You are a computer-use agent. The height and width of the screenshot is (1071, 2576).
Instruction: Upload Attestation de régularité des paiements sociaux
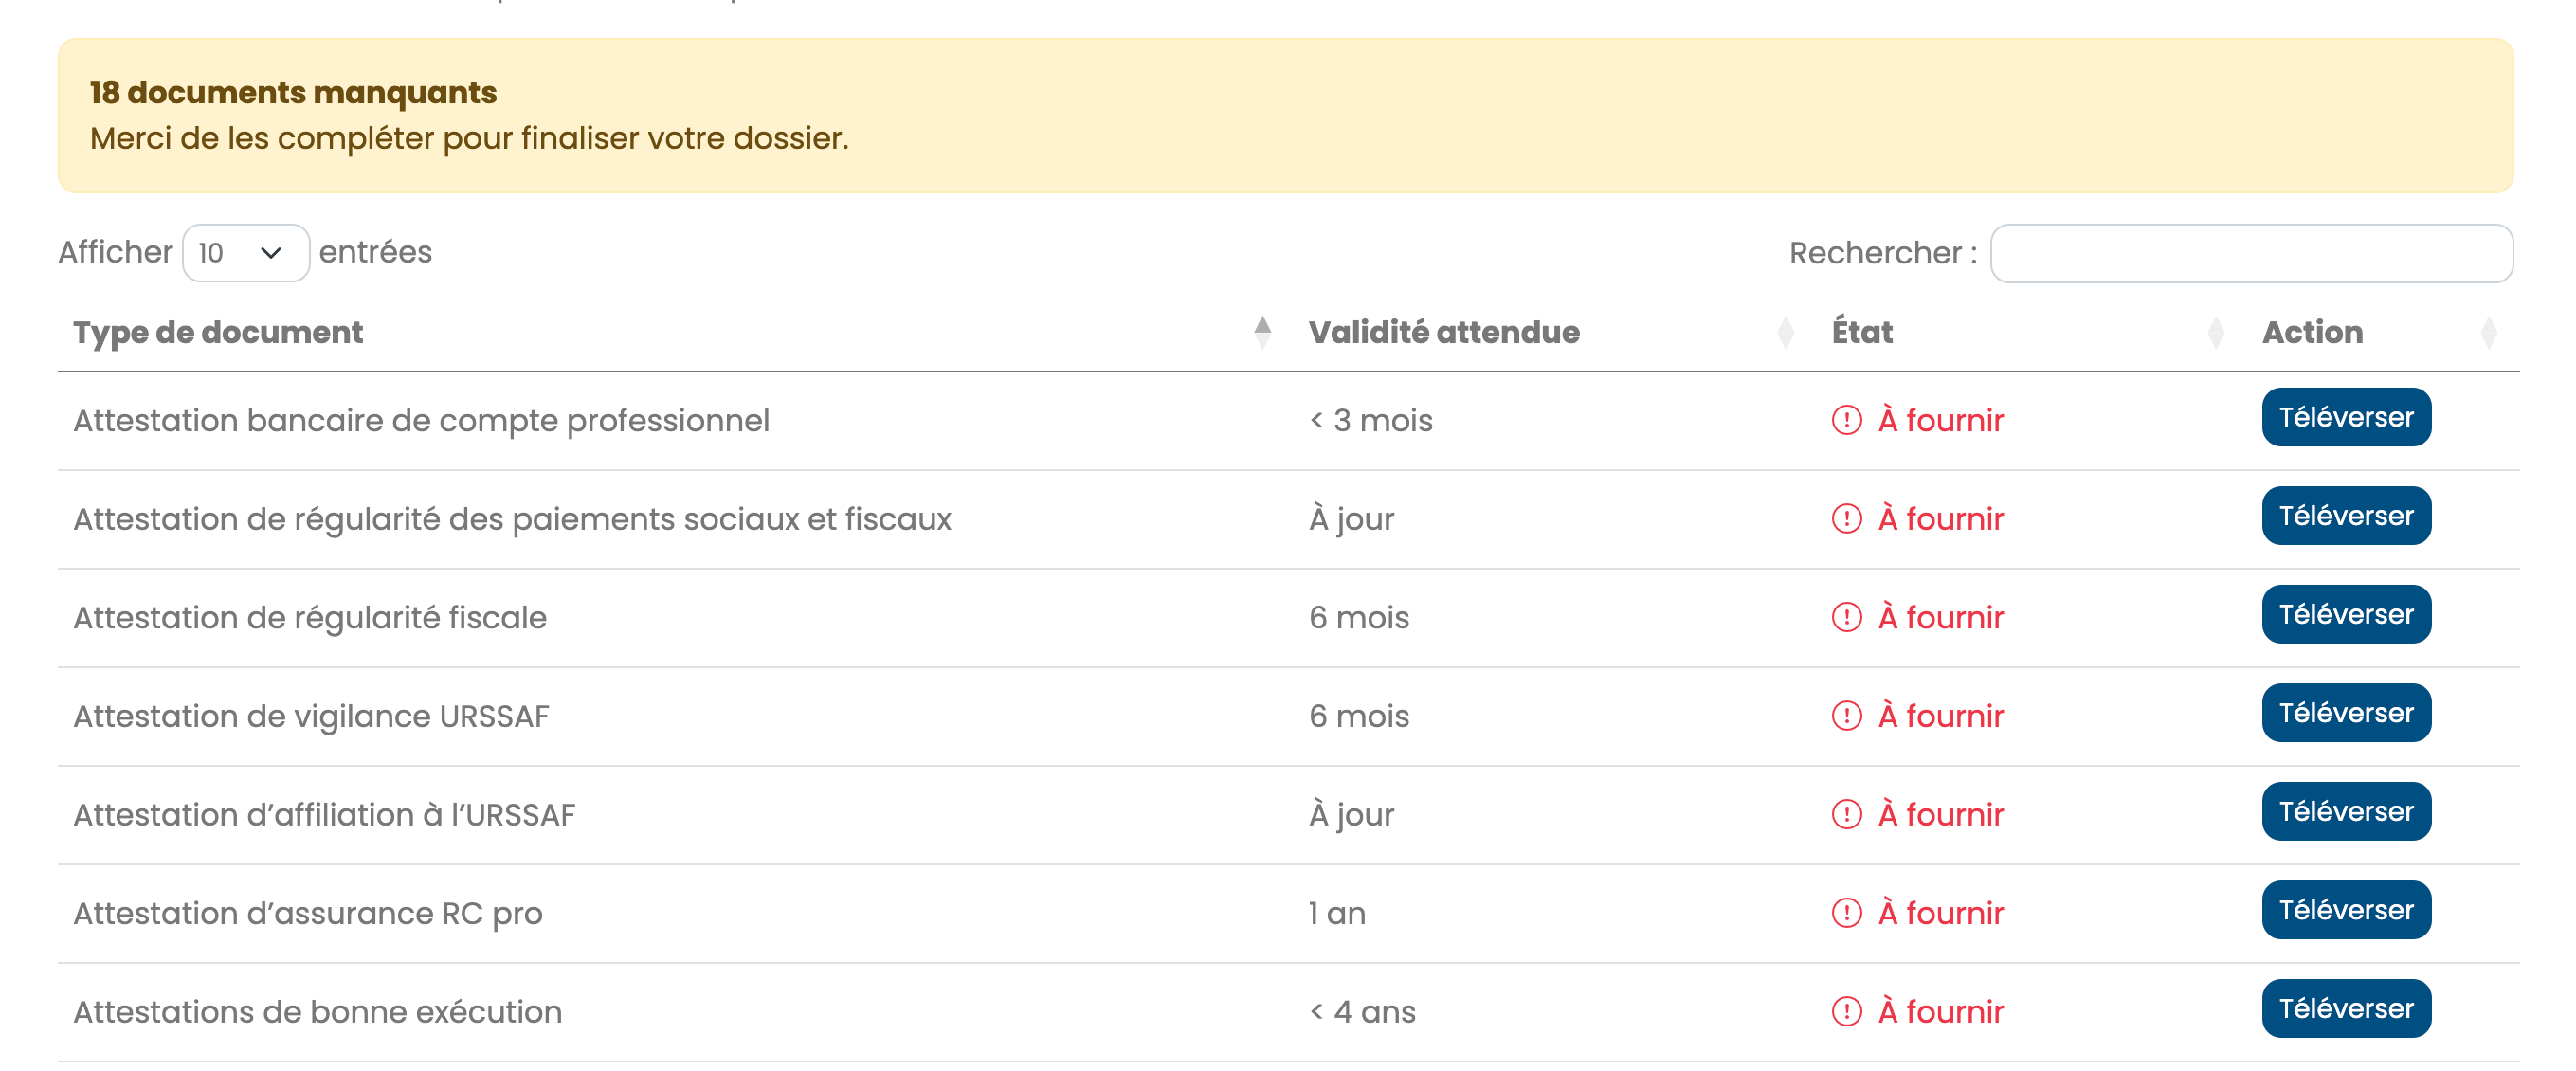2345,516
